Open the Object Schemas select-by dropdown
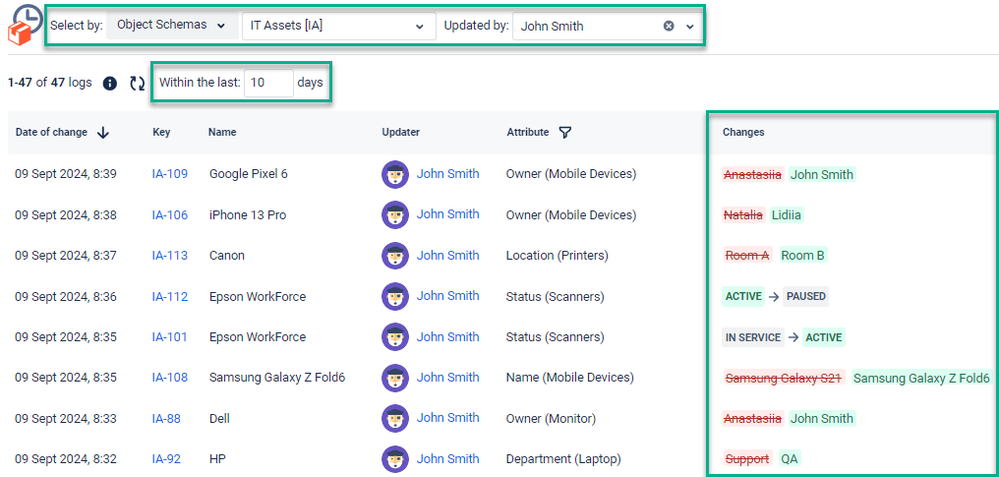The image size is (999, 477). (x=171, y=25)
